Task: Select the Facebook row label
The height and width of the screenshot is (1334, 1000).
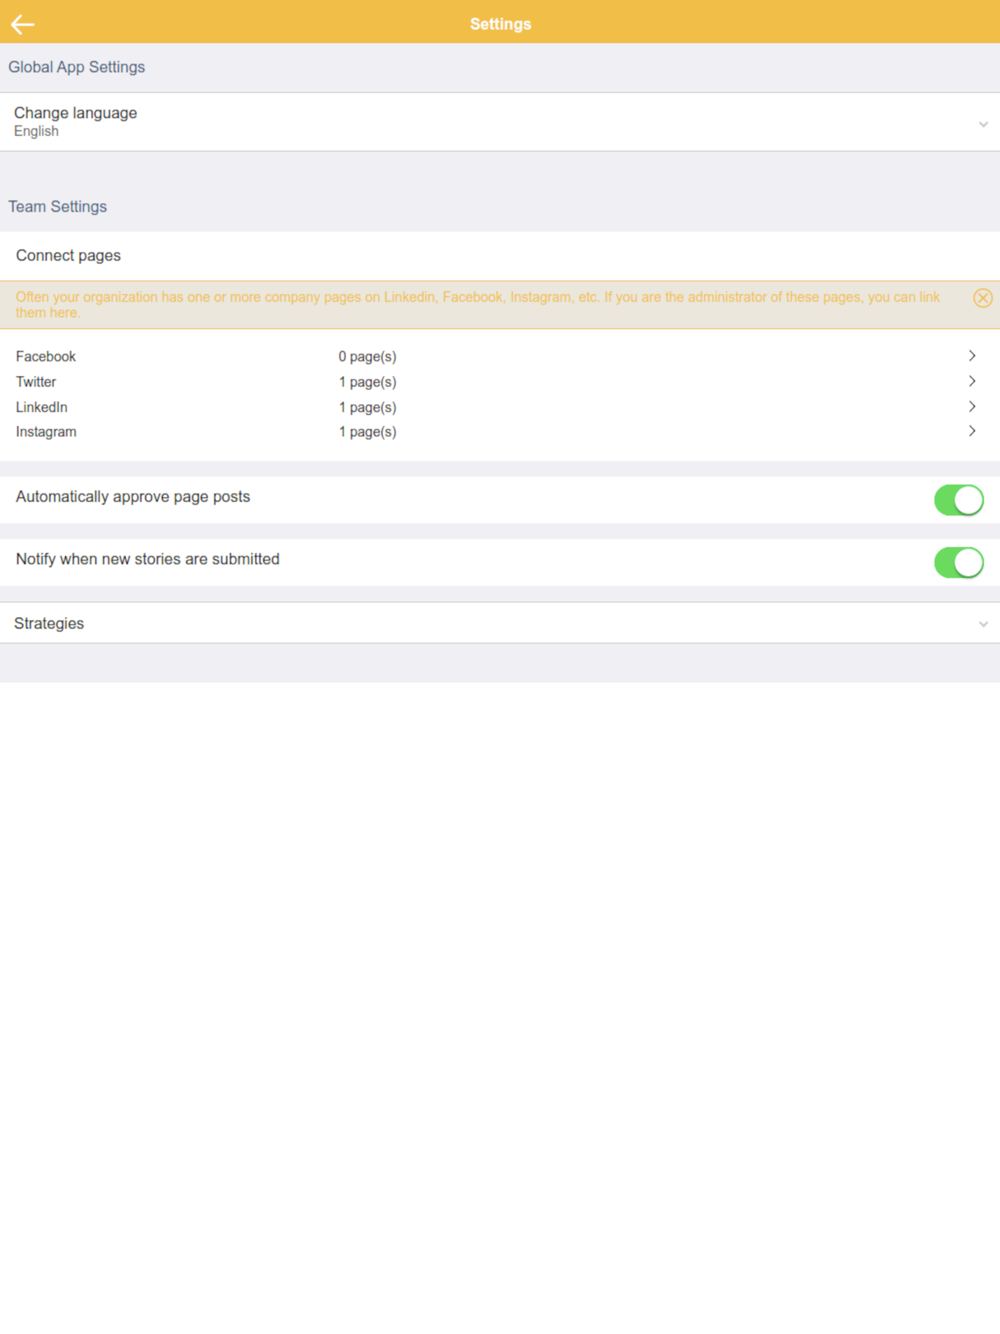Action: (46, 357)
